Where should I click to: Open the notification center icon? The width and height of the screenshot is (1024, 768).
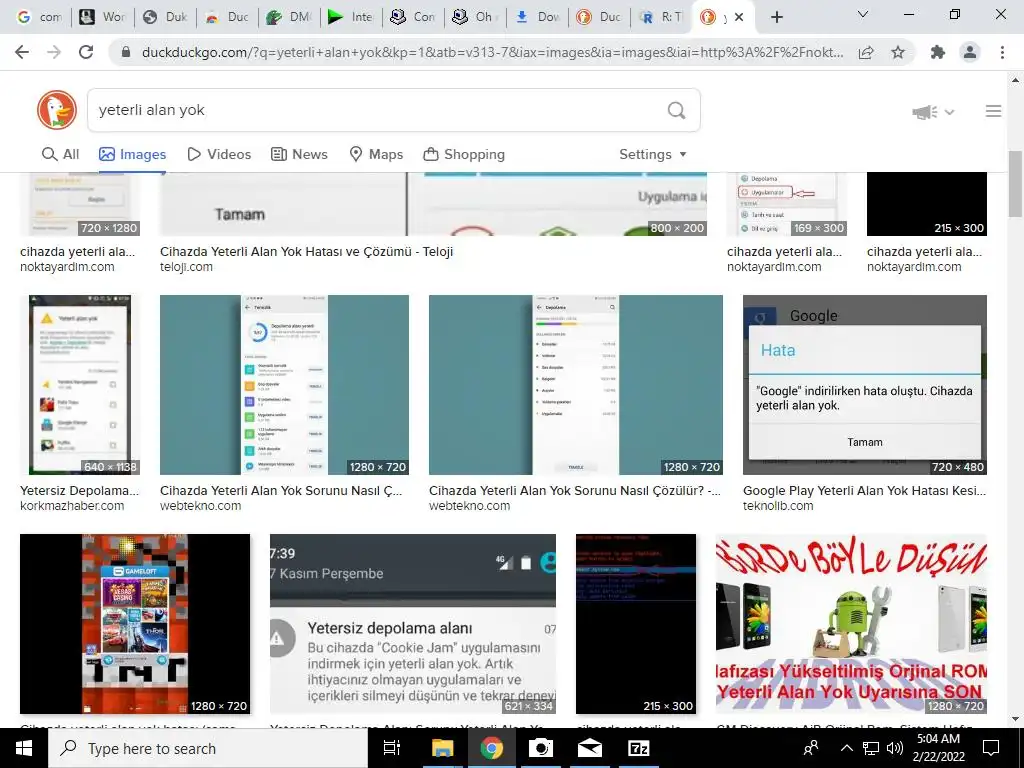click(x=991, y=748)
